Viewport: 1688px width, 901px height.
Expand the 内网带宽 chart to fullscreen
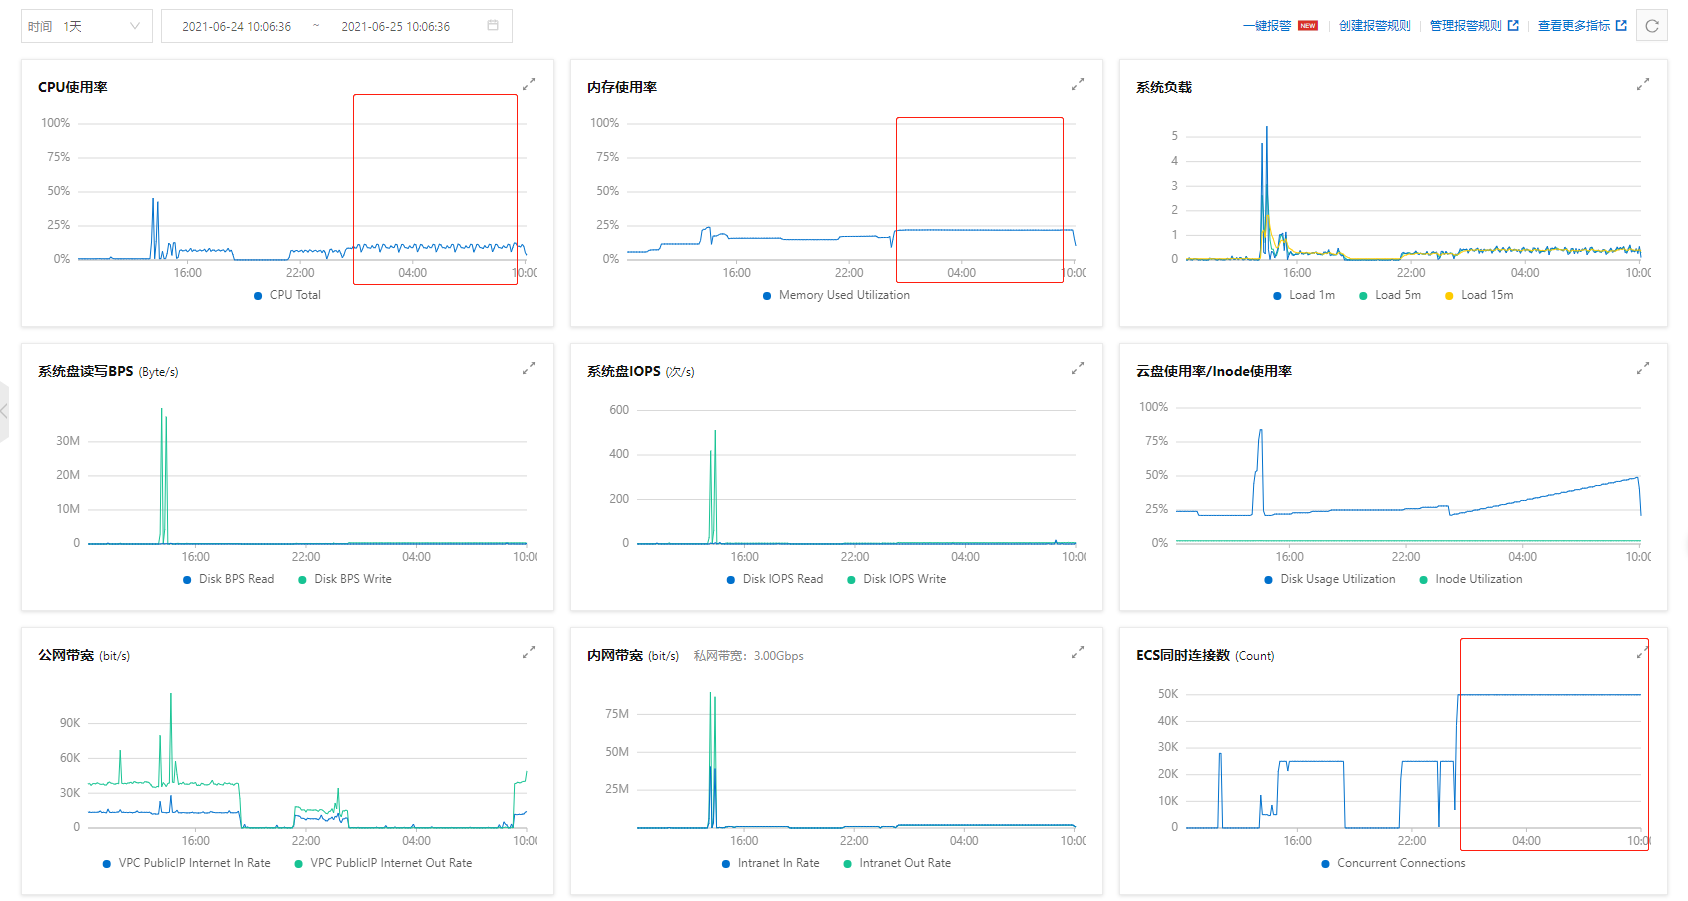point(1078,653)
